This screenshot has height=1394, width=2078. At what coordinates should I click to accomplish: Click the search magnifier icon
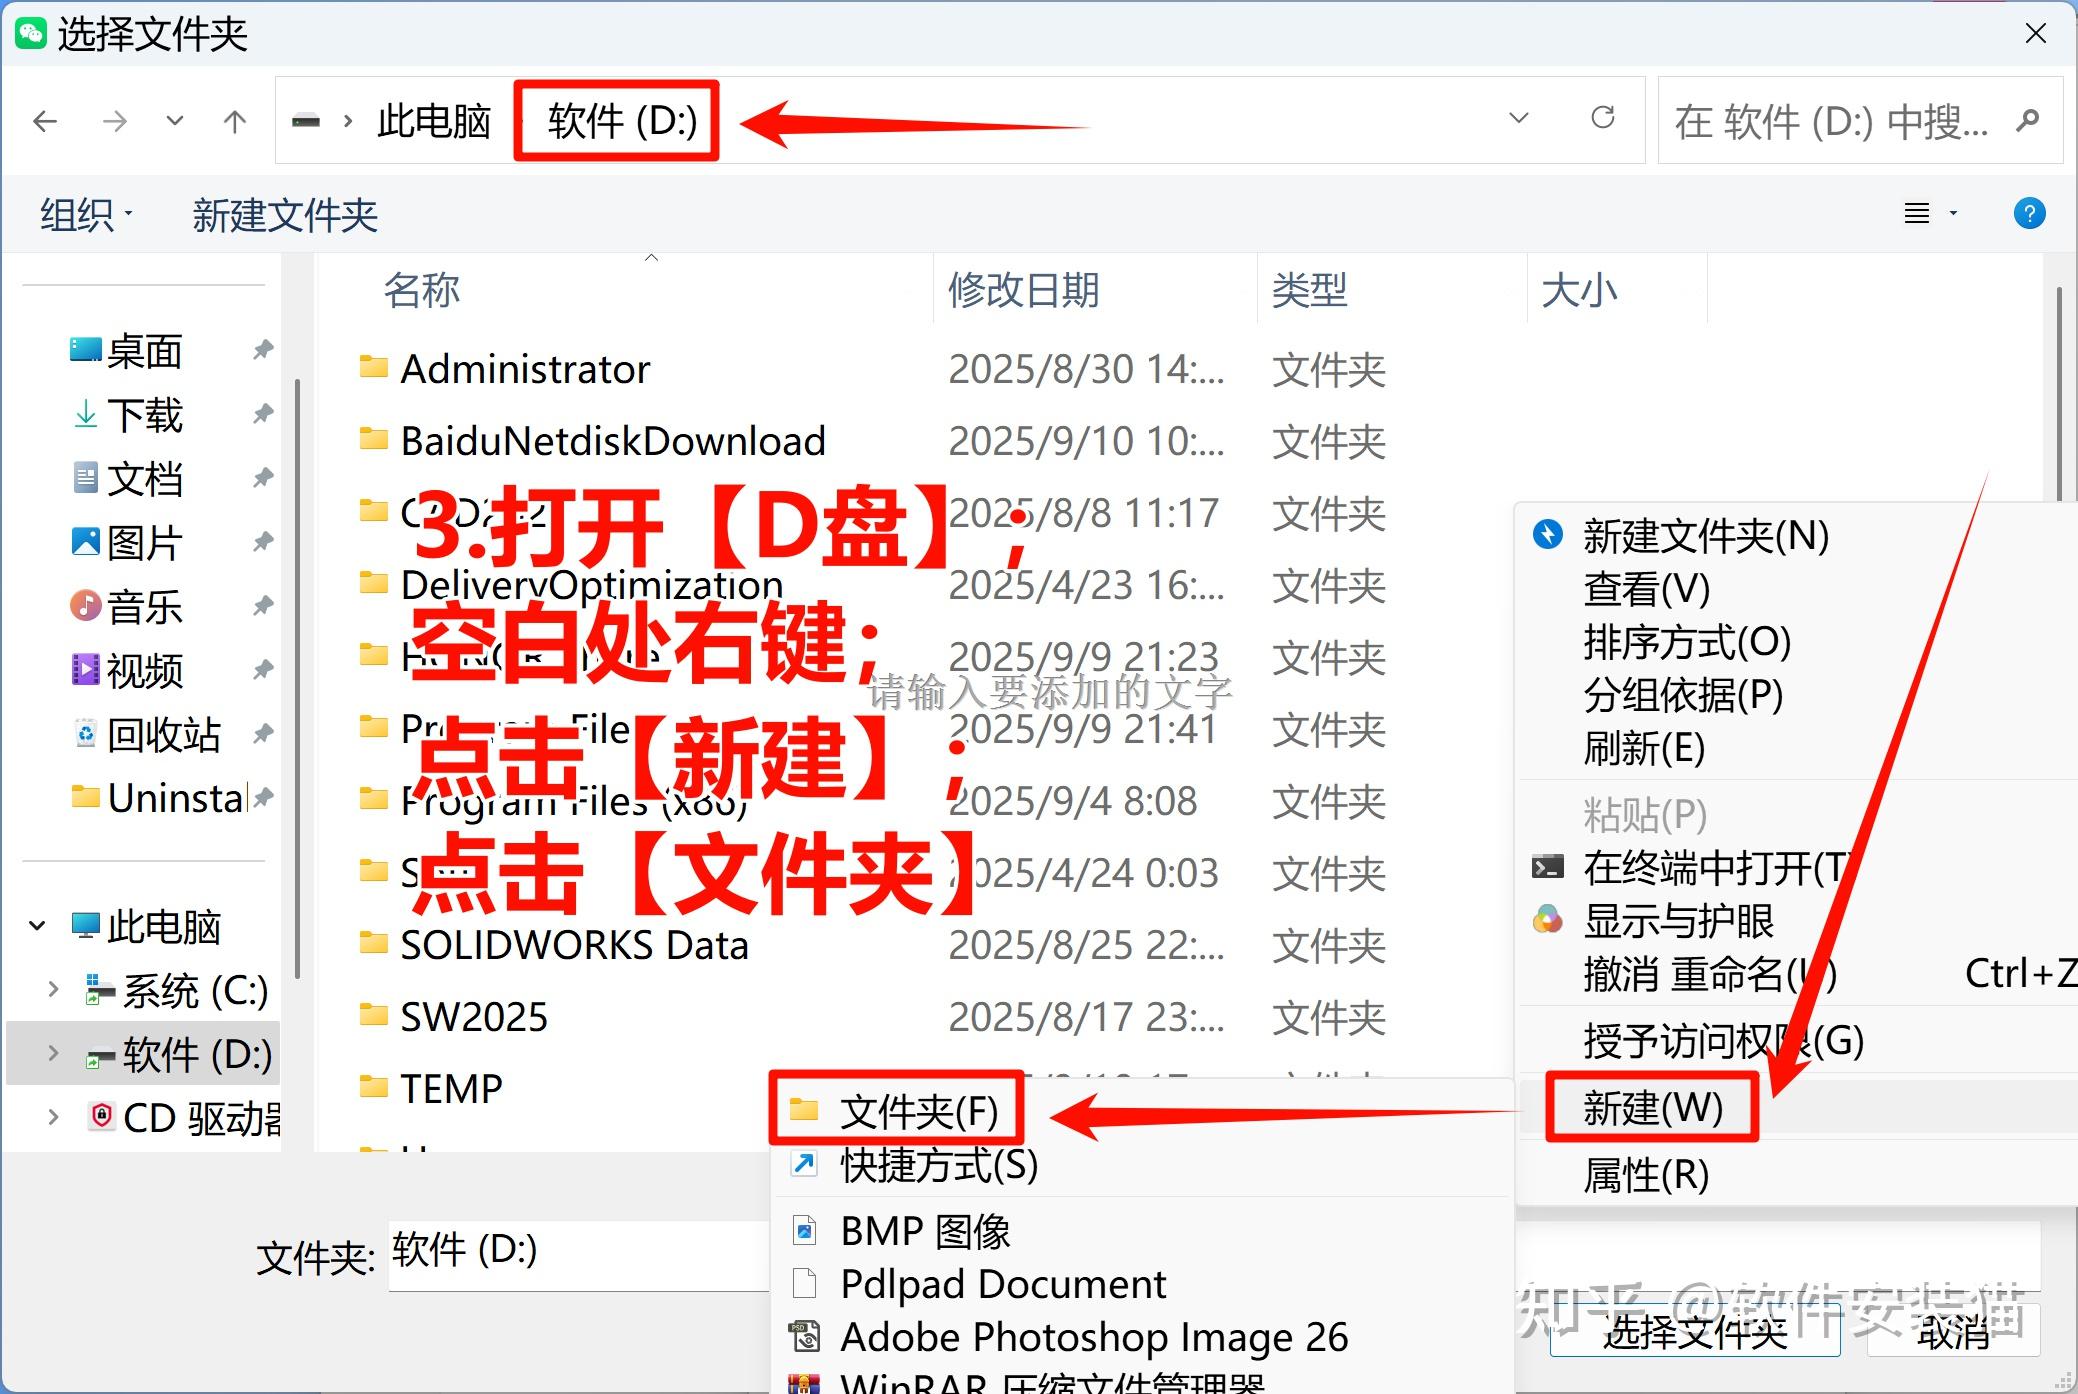click(x=2028, y=121)
